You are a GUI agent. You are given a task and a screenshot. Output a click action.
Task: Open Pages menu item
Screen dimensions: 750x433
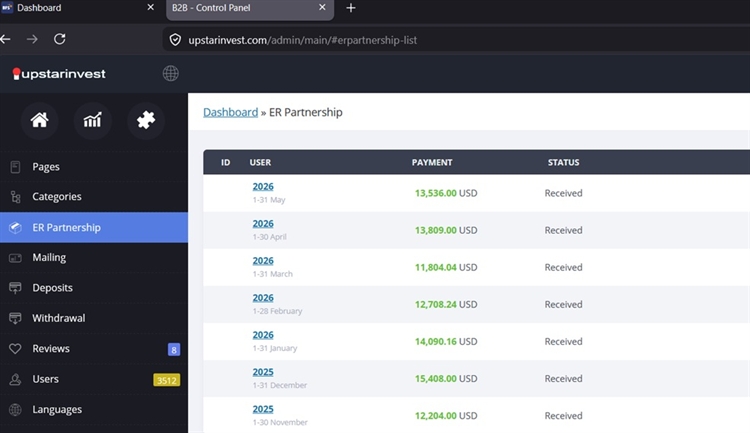click(94, 167)
